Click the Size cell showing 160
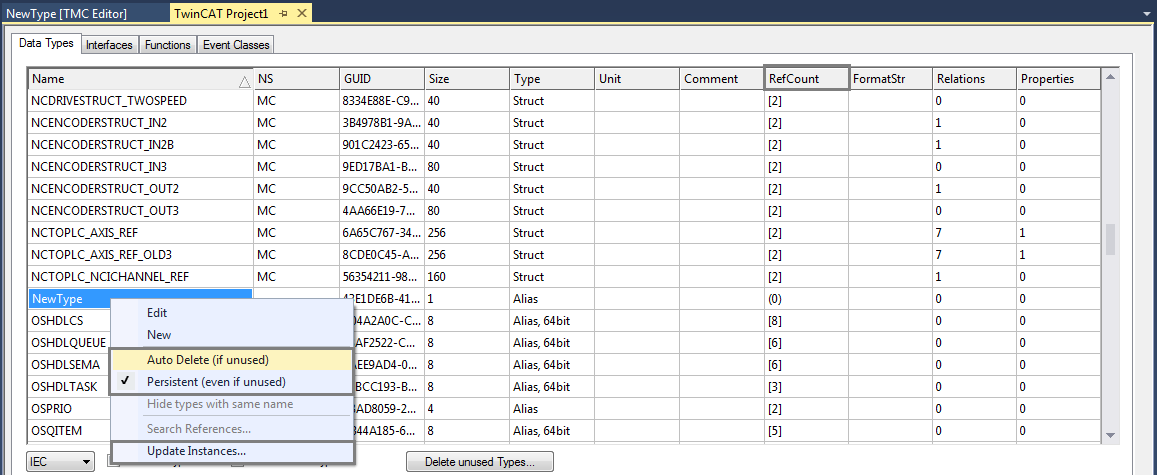 (467, 277)
